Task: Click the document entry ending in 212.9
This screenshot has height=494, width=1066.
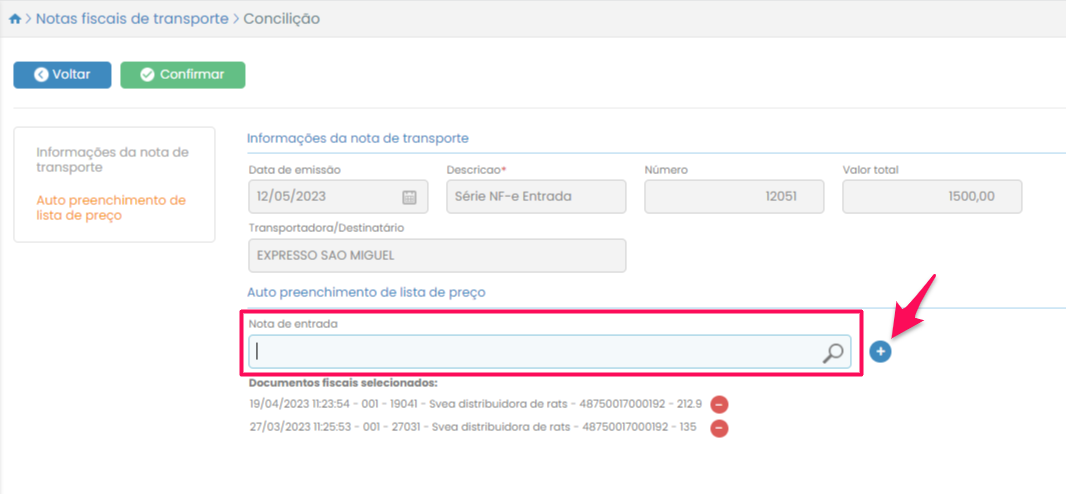Action: click(x=475, y=404)
